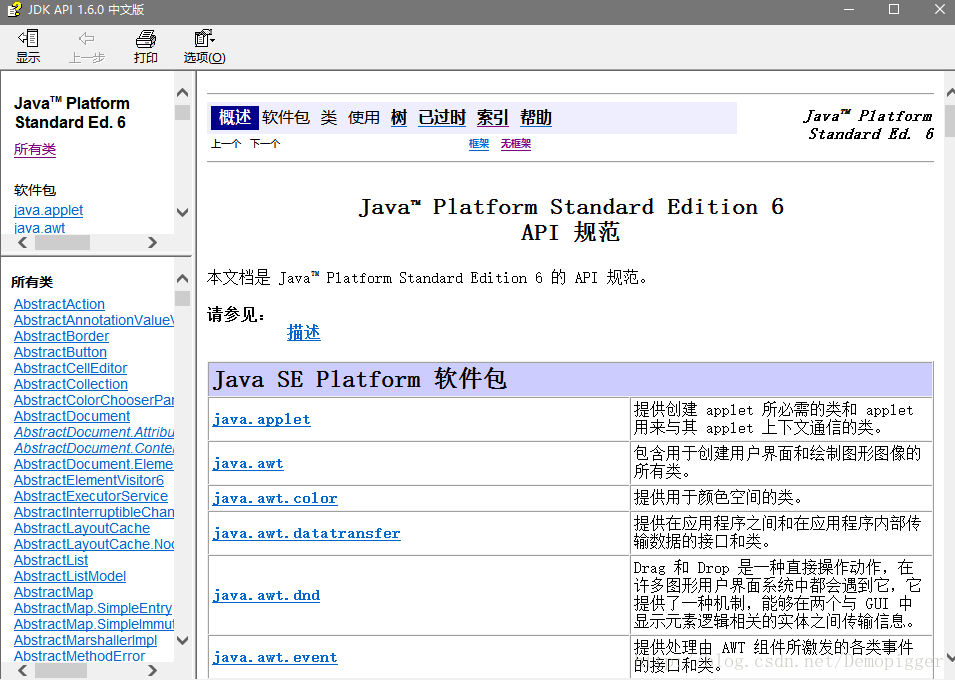Screen dimensions: 955x681
Task: Open the AbstractButton class link
Action: click(x=60, y=352)
